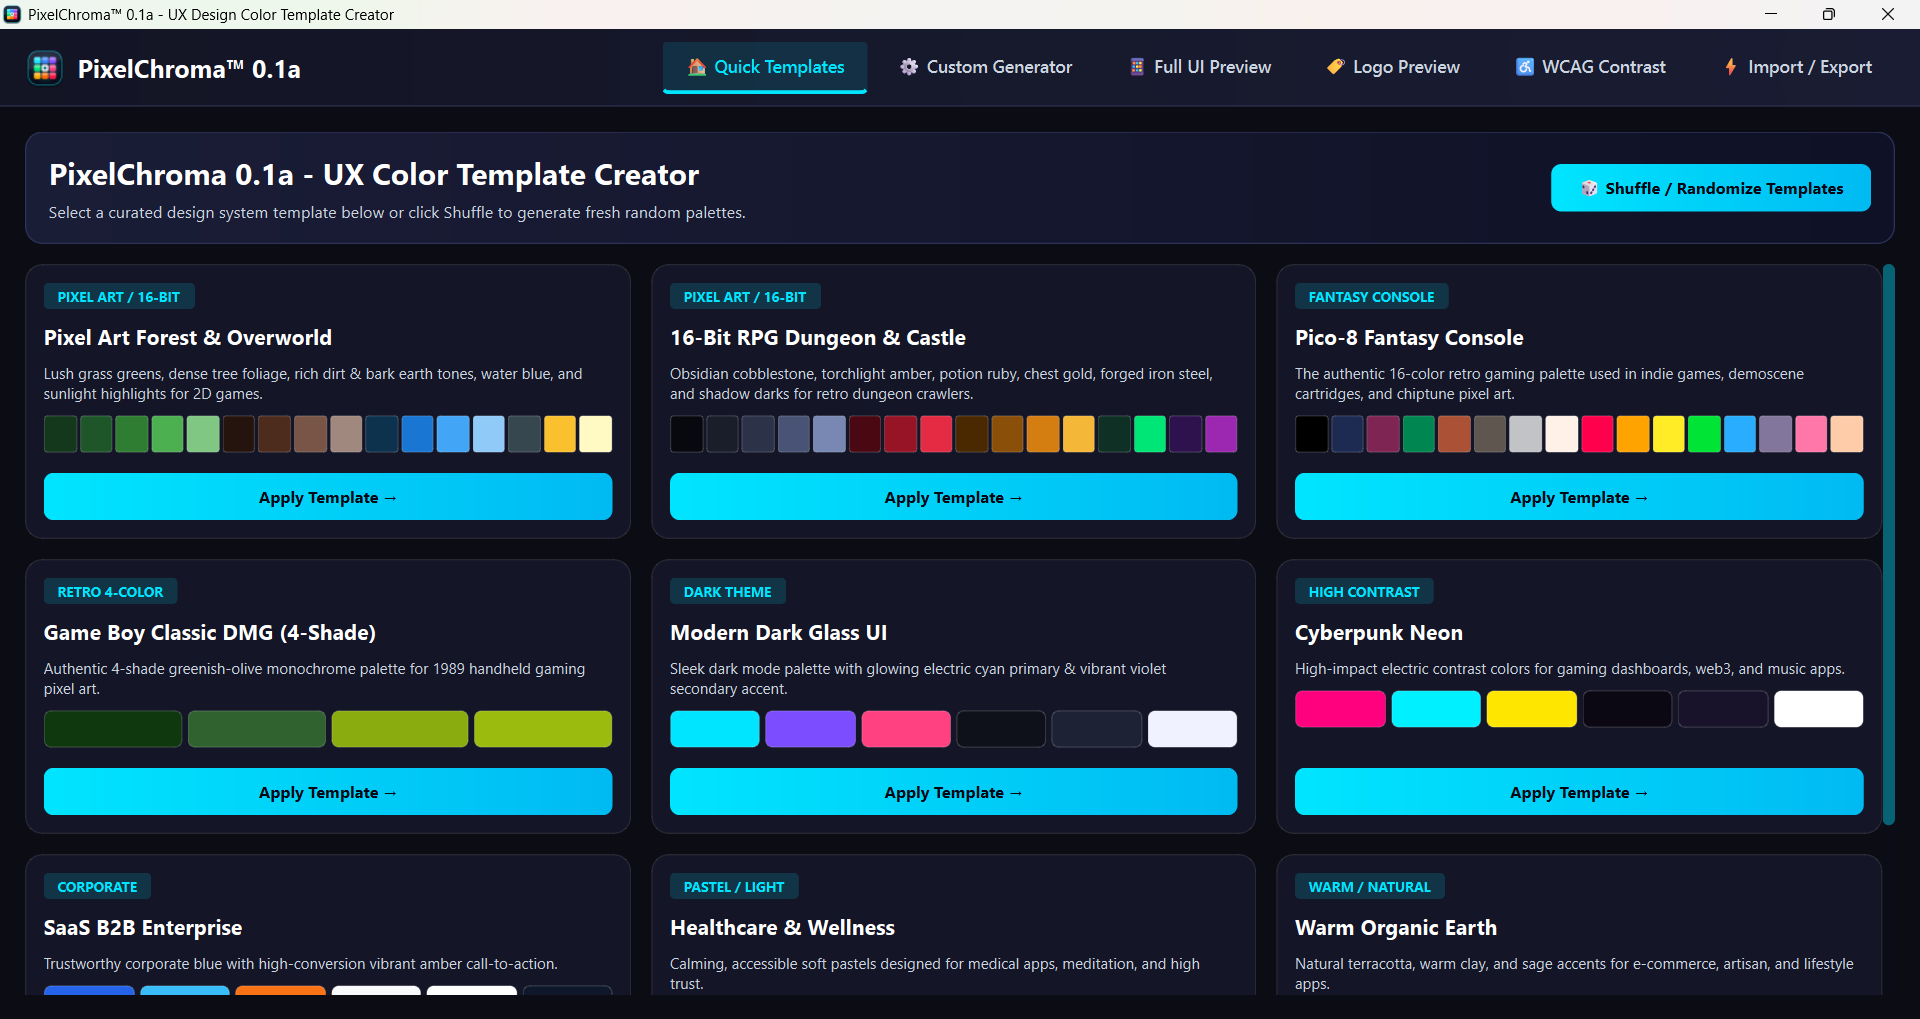Click the DARK THEME category tag
This screenshot has width=1920, height=1019.
coord(727,592)
